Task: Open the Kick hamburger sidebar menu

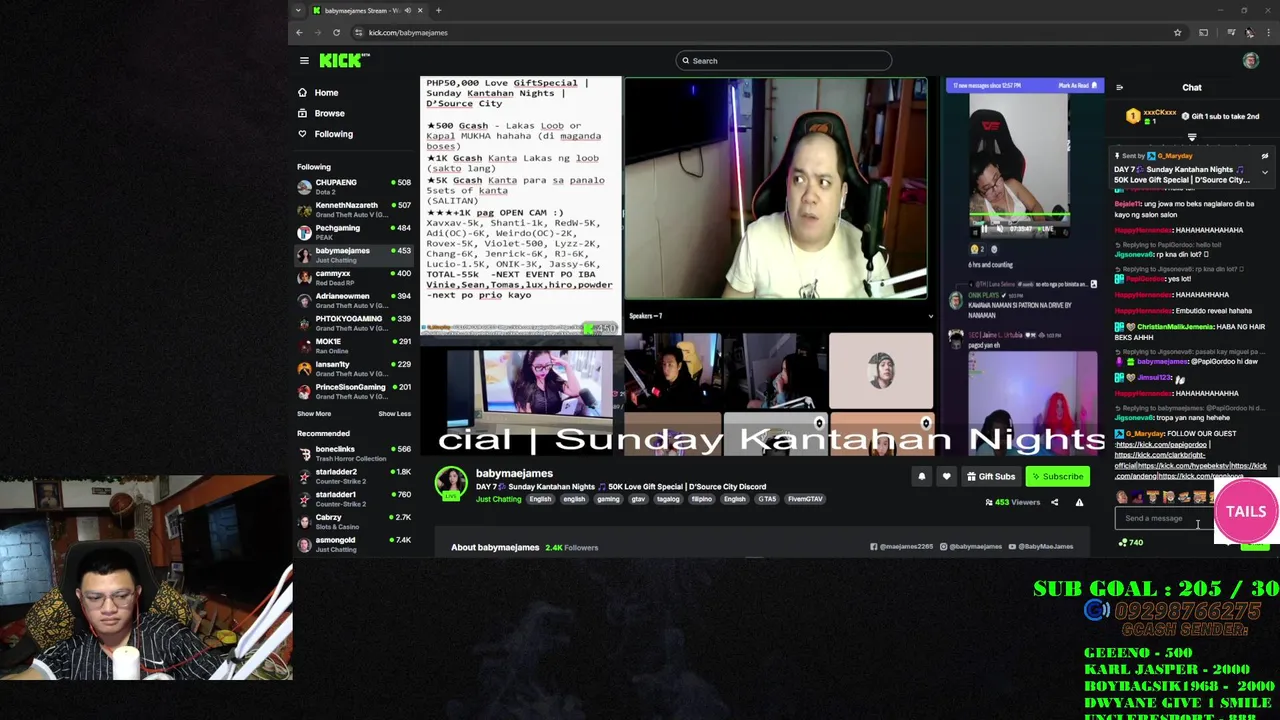Action: (304, 61)
